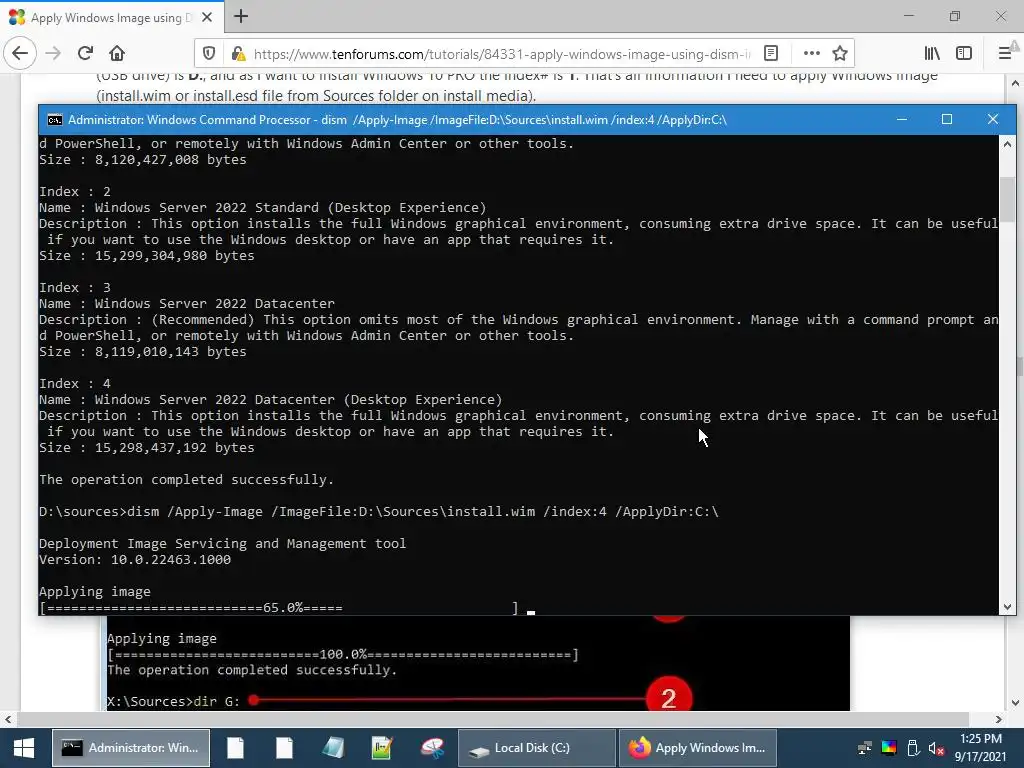Screen dimensions: 1024x768
Task: Toggle Firefox reader view
Action: point(771,54)
